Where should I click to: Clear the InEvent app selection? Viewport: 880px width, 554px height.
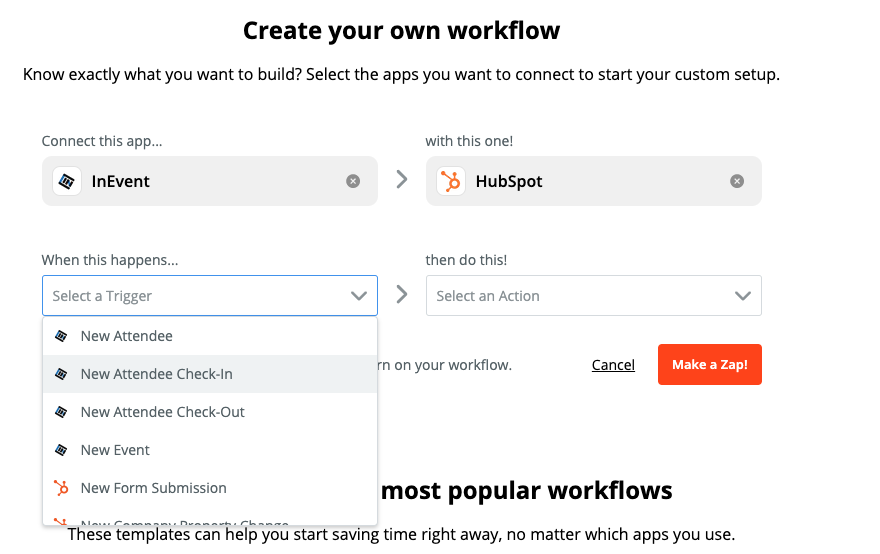coord(353,181)
